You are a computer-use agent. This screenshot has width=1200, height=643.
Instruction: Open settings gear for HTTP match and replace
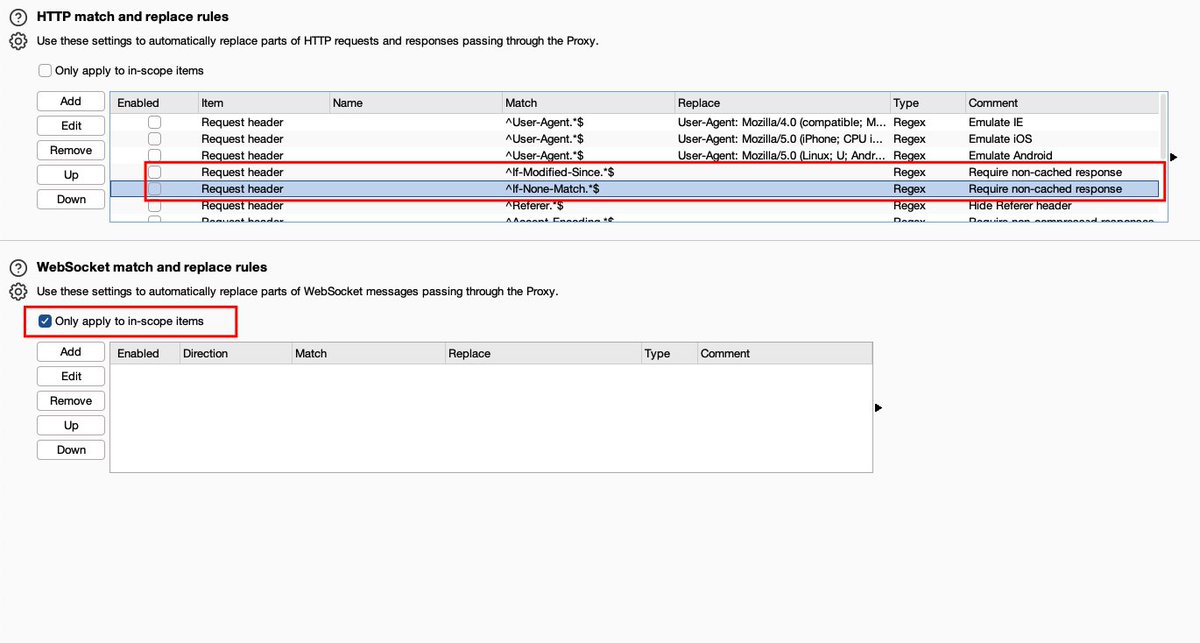pos(17,42)
